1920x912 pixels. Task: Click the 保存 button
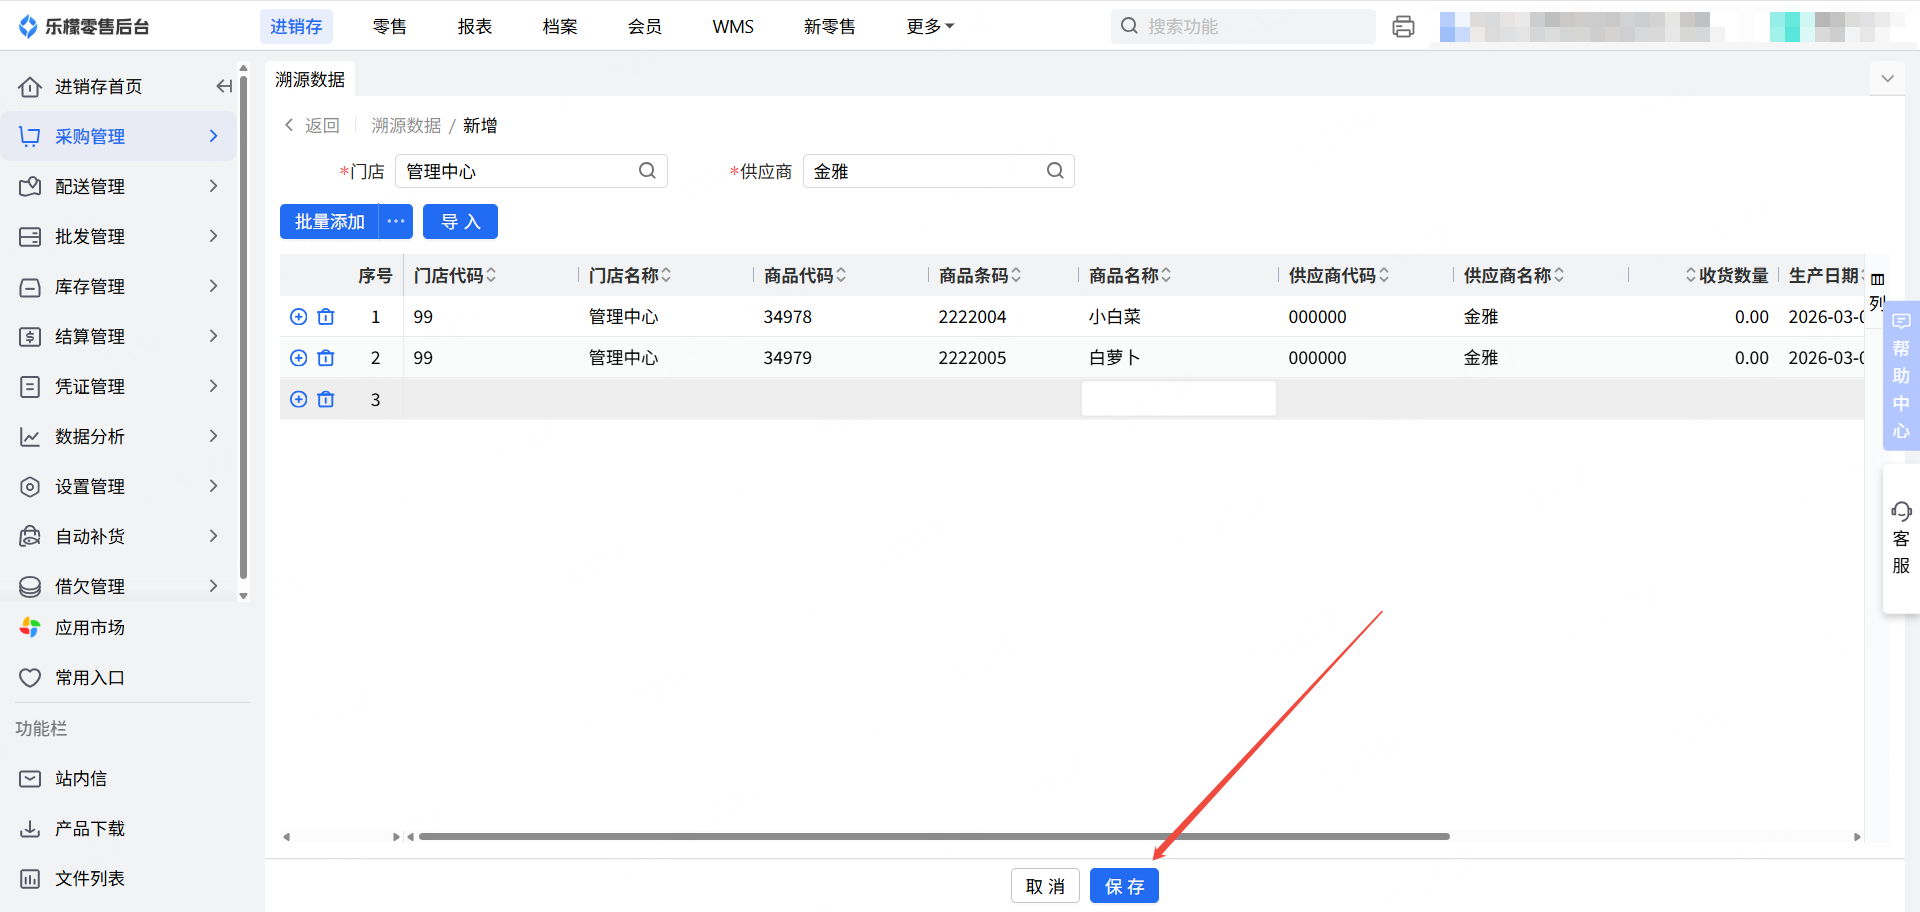[1124, 886]
